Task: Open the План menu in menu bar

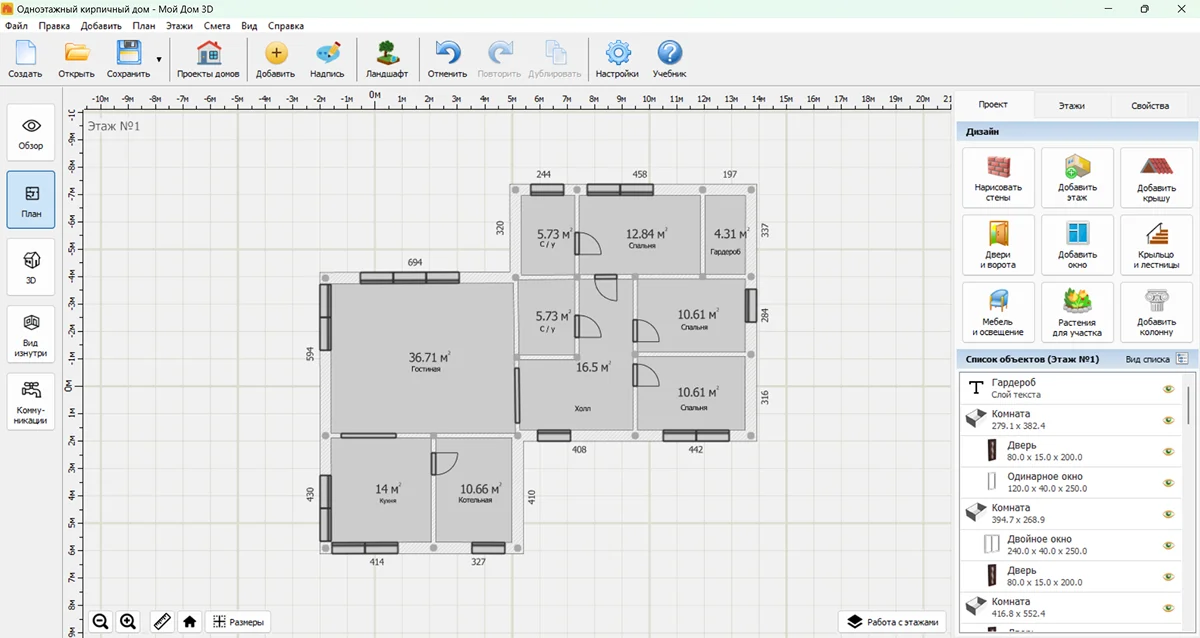Action: (144, 26)
